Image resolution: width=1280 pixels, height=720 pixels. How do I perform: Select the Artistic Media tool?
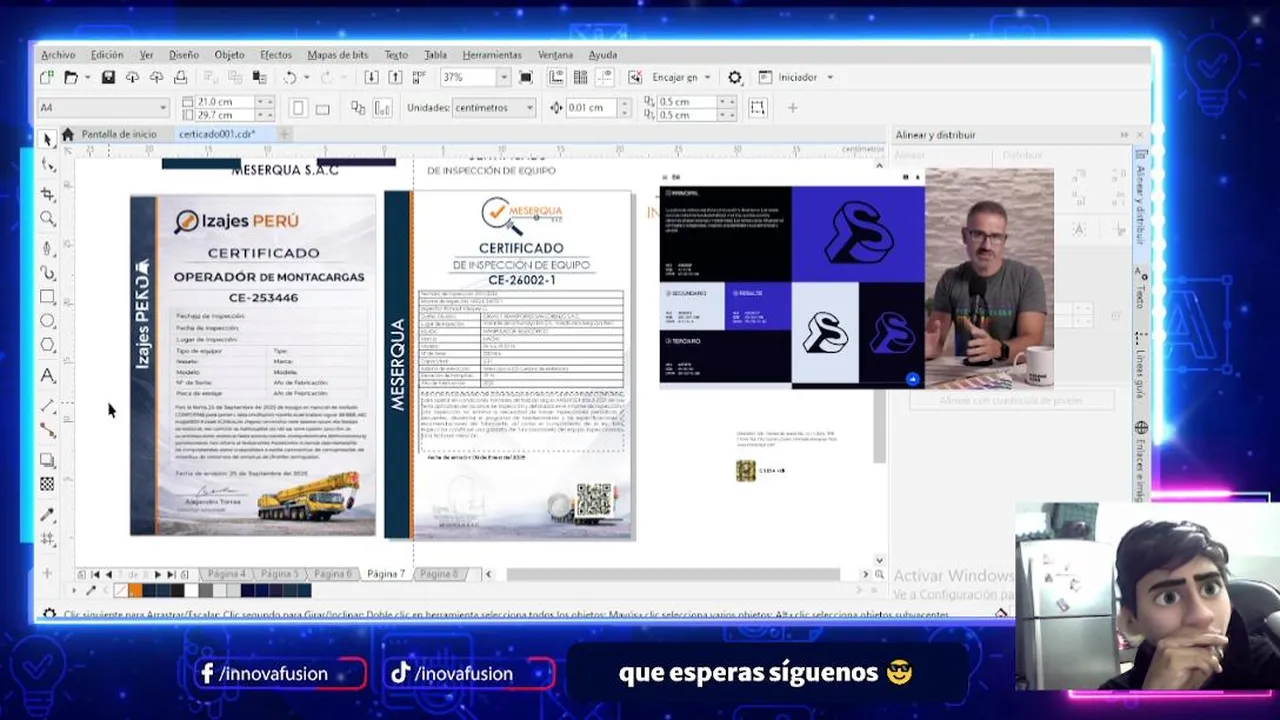pos(47,272)
